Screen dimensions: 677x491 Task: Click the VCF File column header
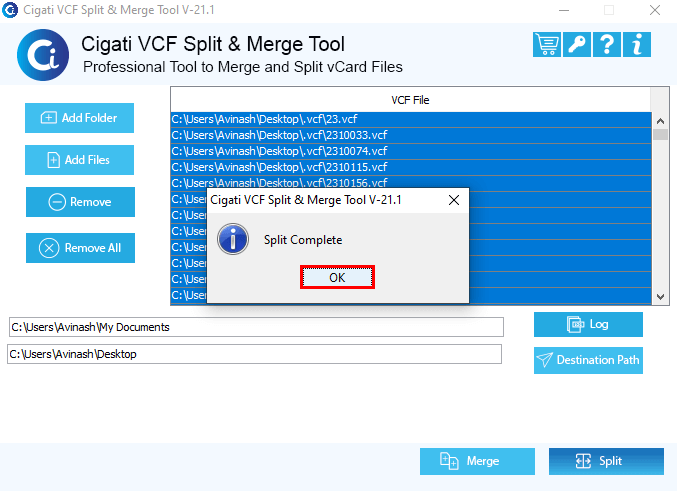point(411,100)
